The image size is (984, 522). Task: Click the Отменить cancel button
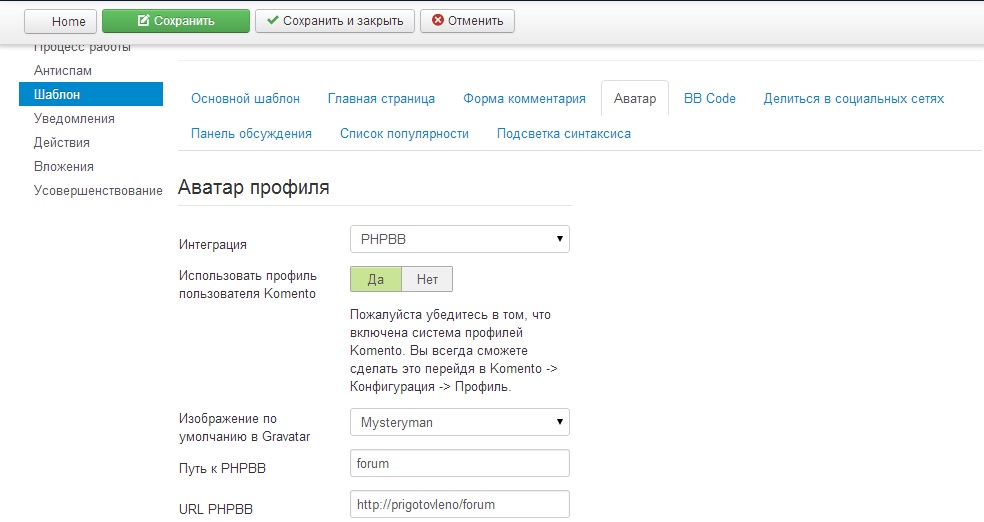[x=467, y=20]
